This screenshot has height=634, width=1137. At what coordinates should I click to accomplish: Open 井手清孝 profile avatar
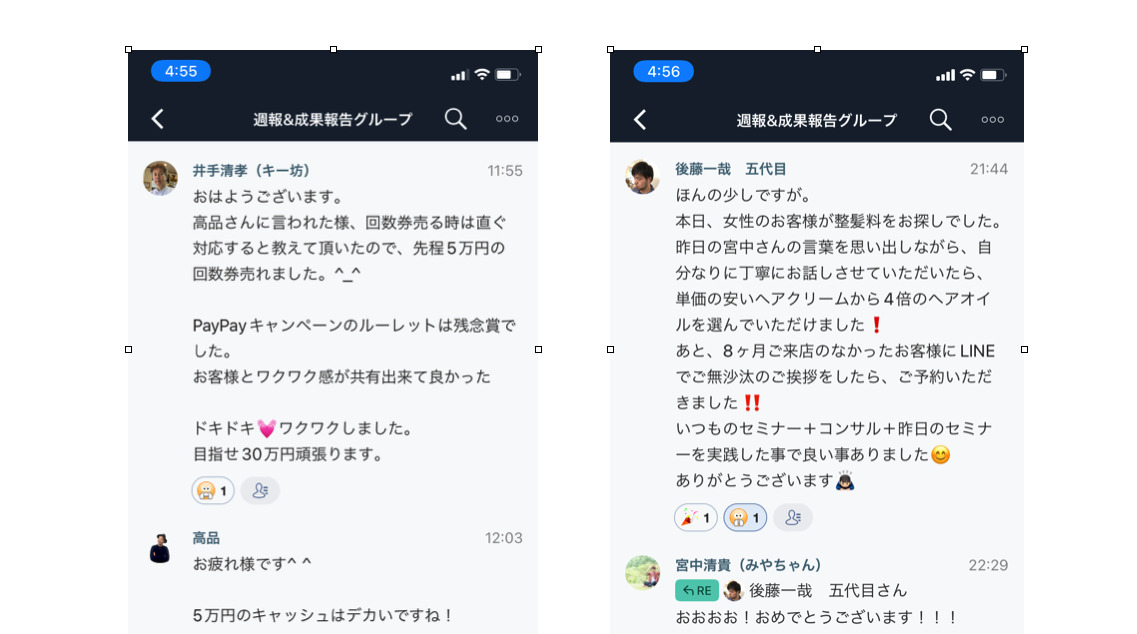pyautogui.click(x=160, y=178)
